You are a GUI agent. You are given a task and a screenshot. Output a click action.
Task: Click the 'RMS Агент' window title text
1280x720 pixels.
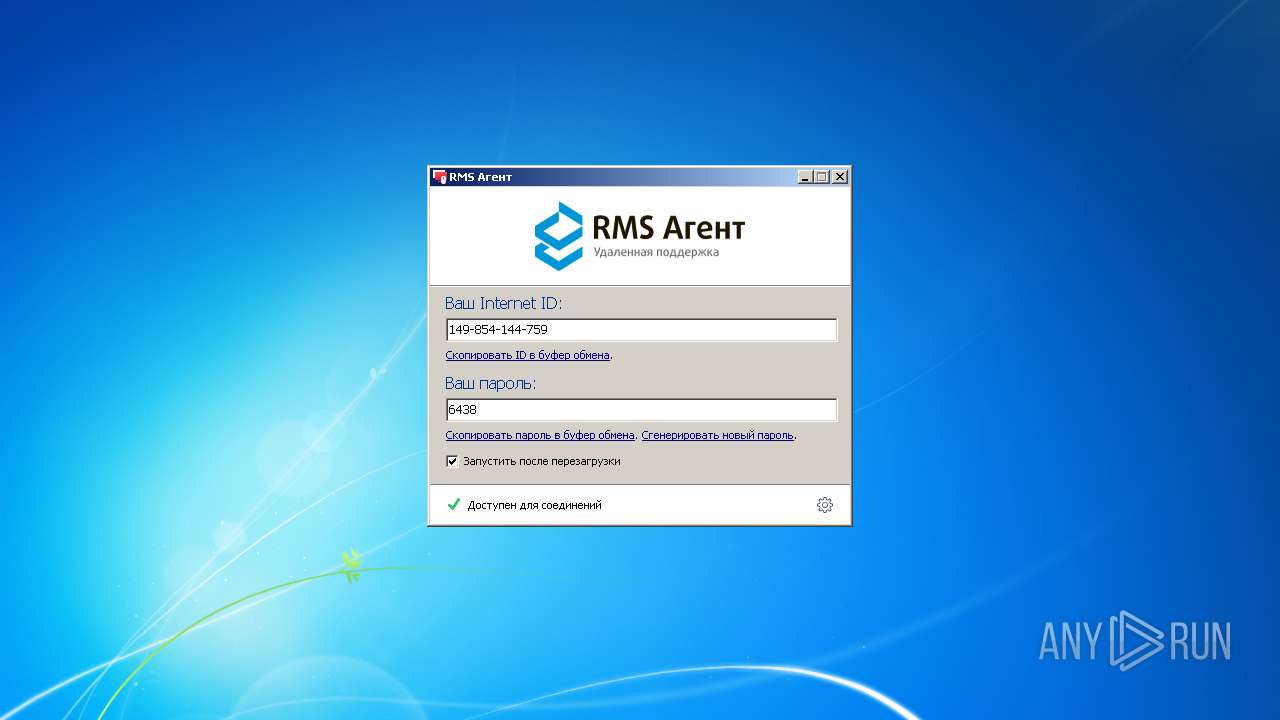480,177
